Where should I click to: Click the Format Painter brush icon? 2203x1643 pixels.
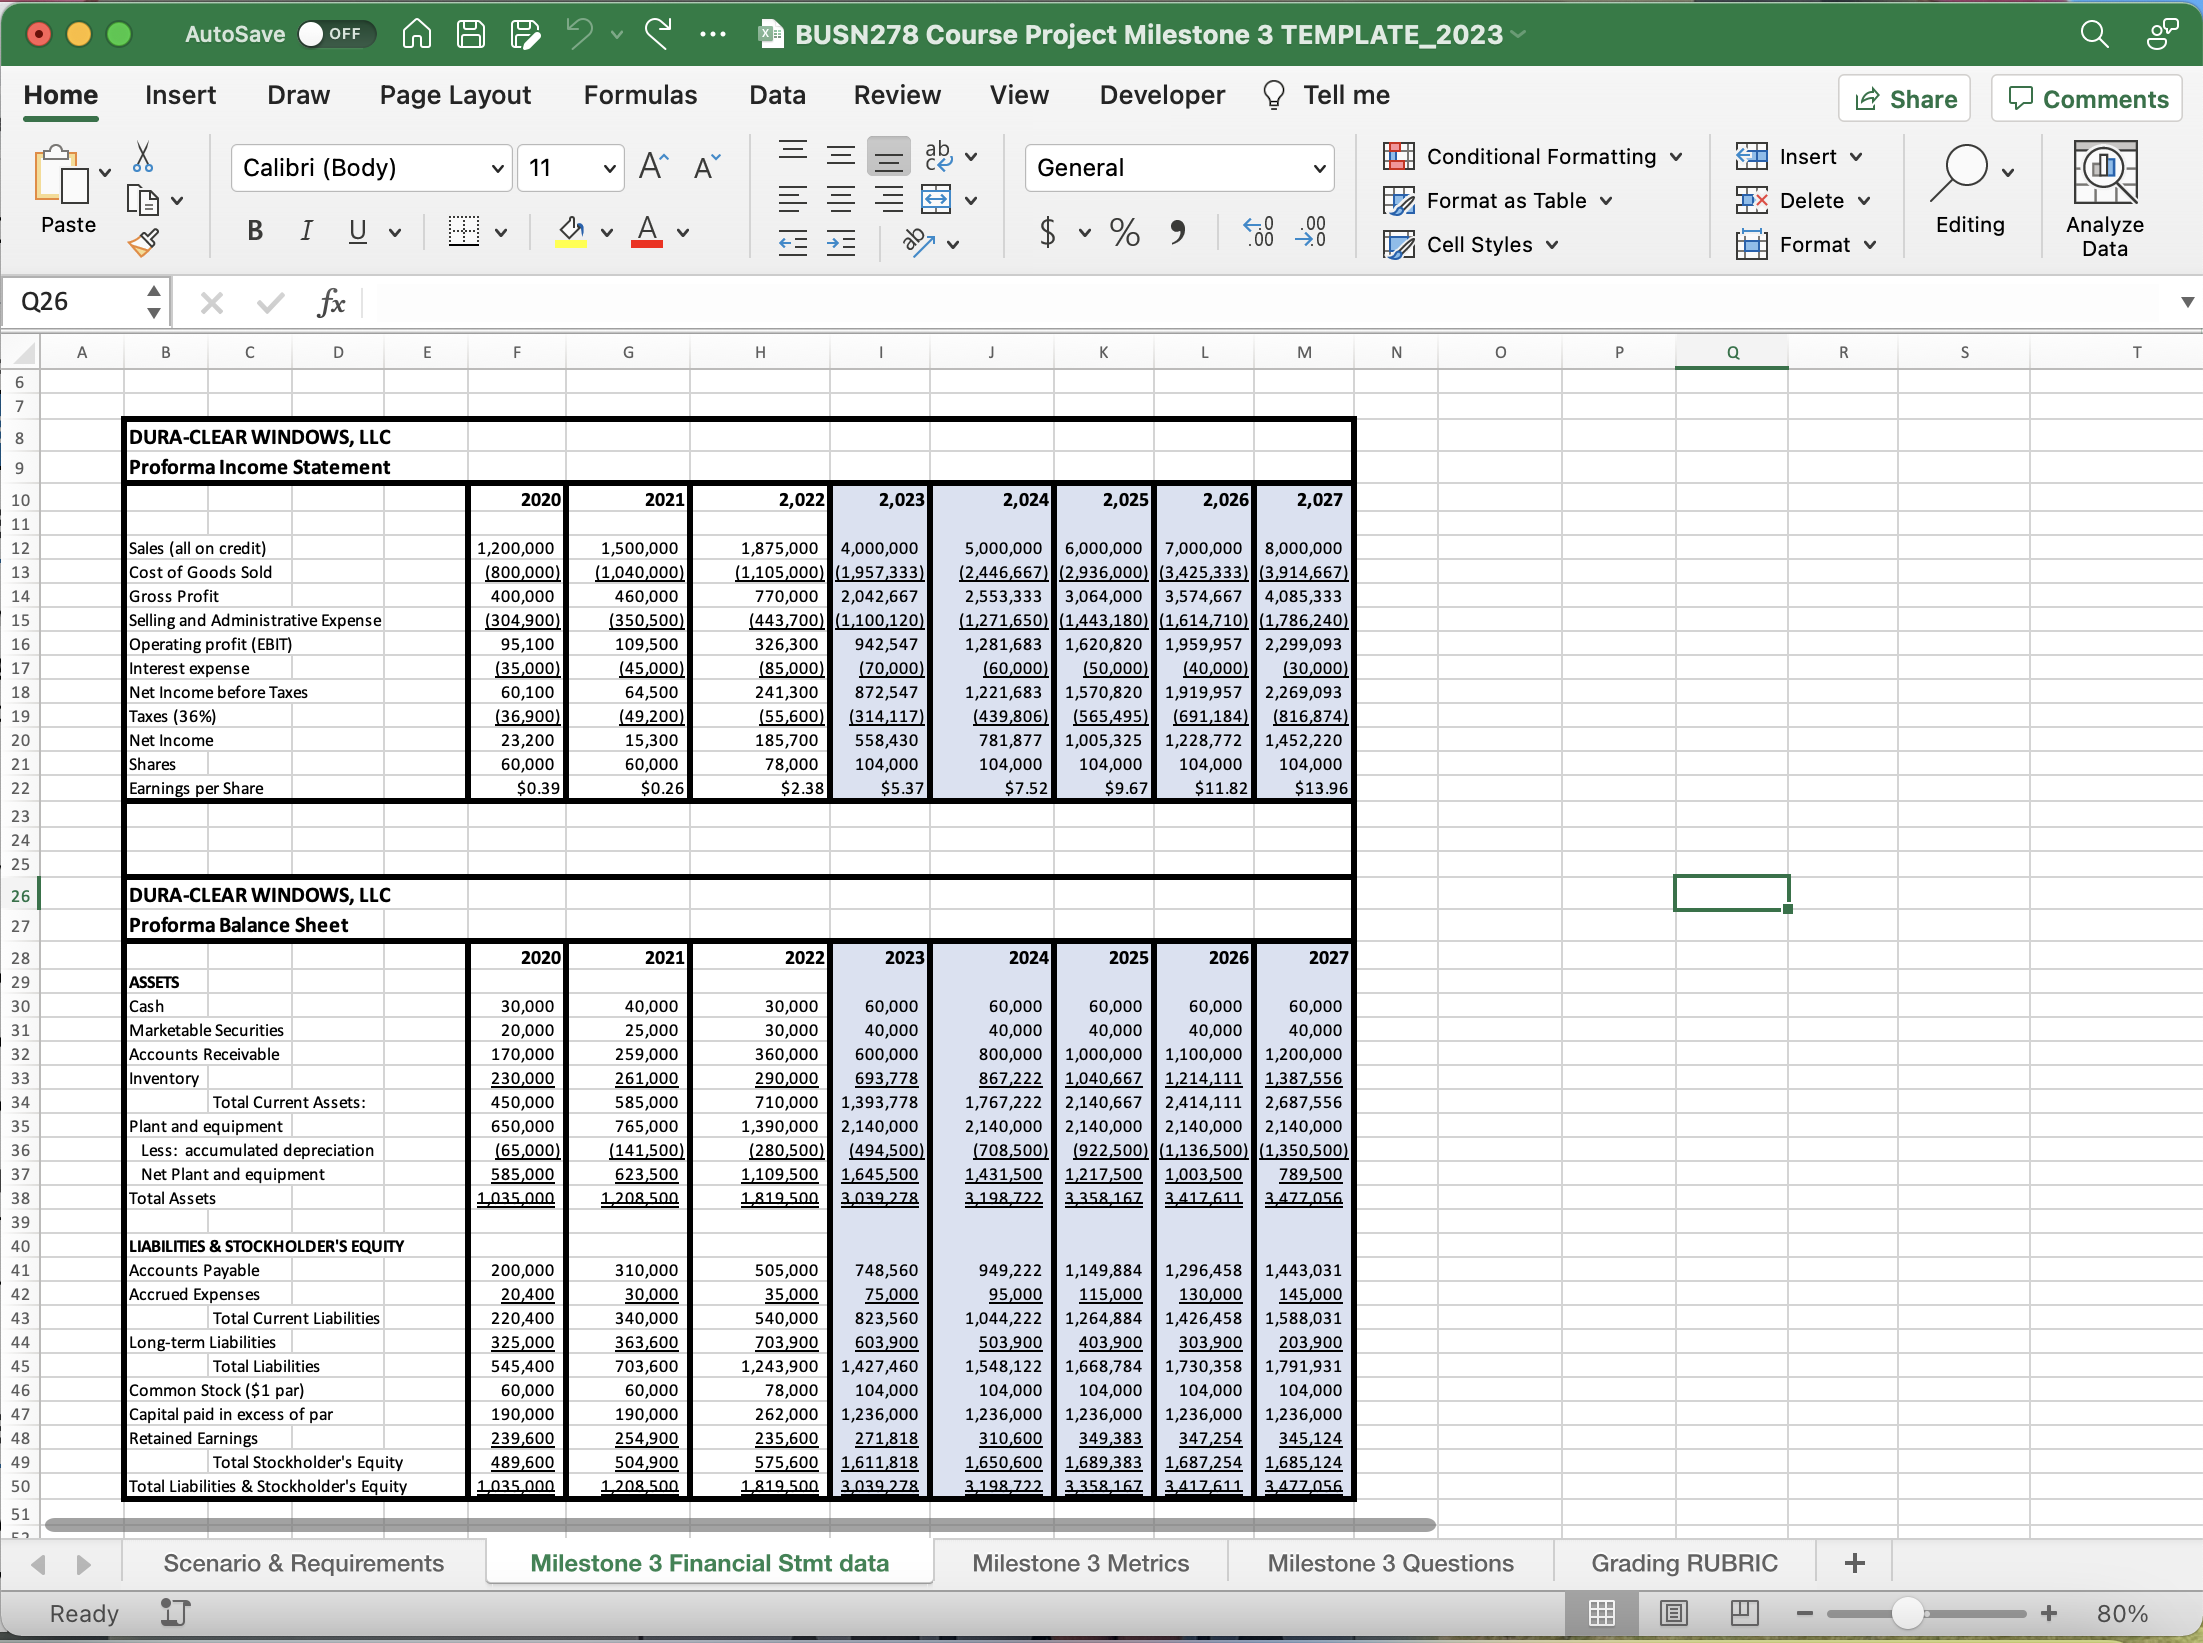click(143, 243)
